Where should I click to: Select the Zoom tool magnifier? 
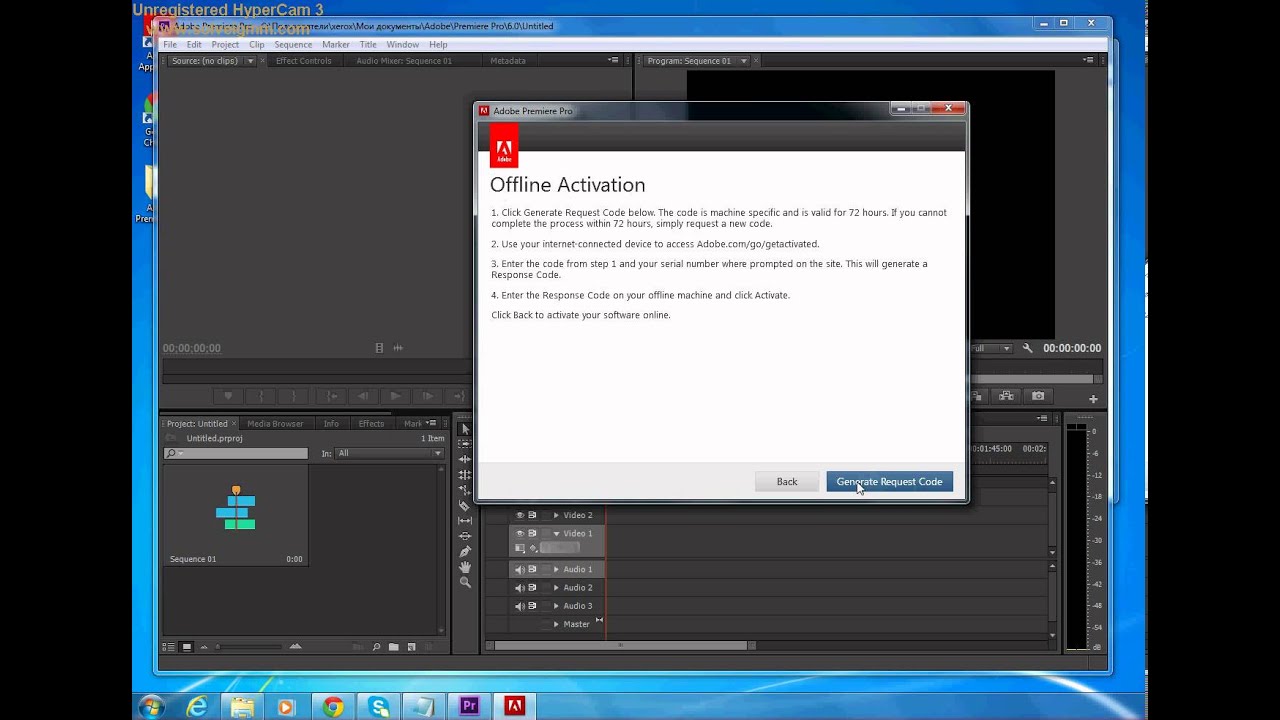[x=465, y=582]
